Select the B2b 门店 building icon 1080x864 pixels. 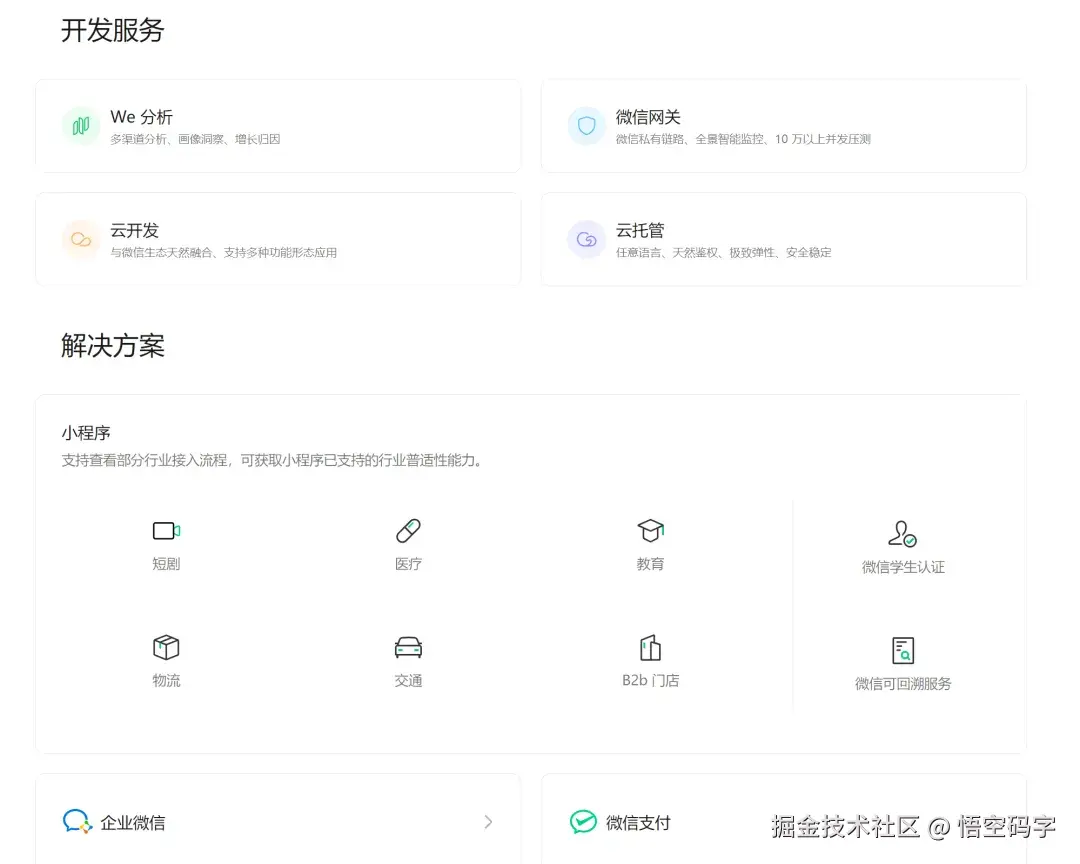(650, 648)
